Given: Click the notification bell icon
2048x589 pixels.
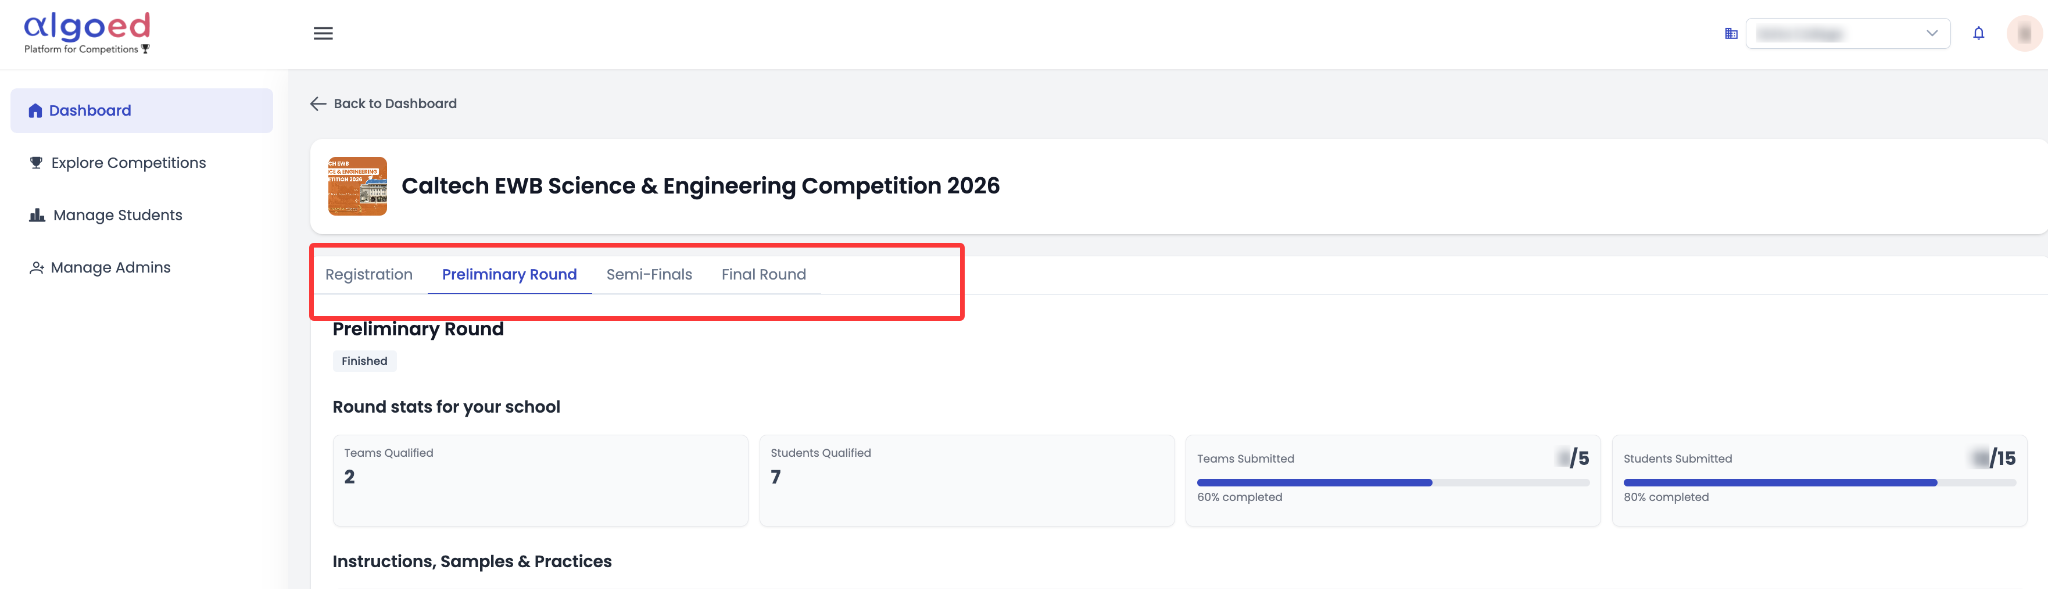Looking at the screenshot, I should pos(1978,33).
